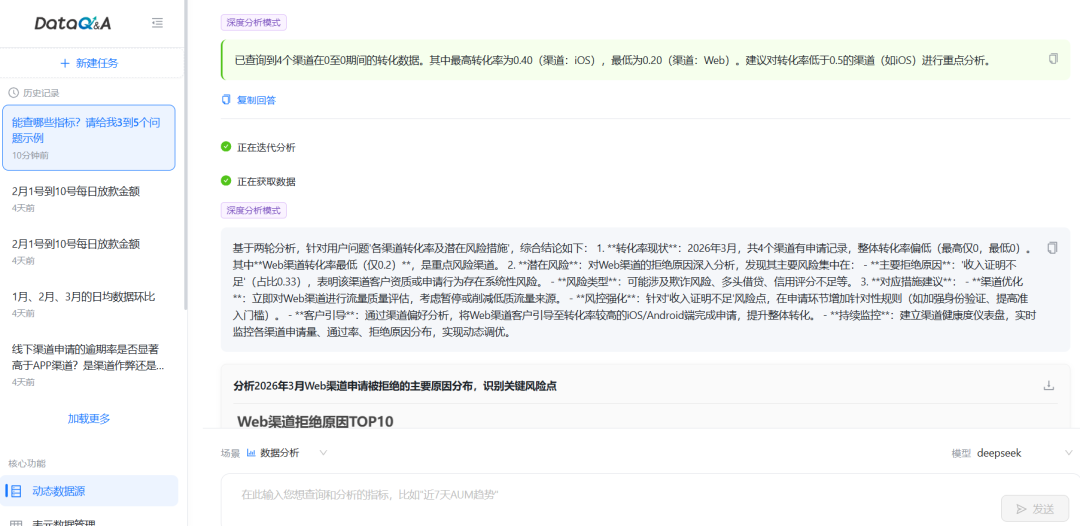1080x526 pixels.
Task: Click the 正在迭代分析 status text
Action: point(267,147)
